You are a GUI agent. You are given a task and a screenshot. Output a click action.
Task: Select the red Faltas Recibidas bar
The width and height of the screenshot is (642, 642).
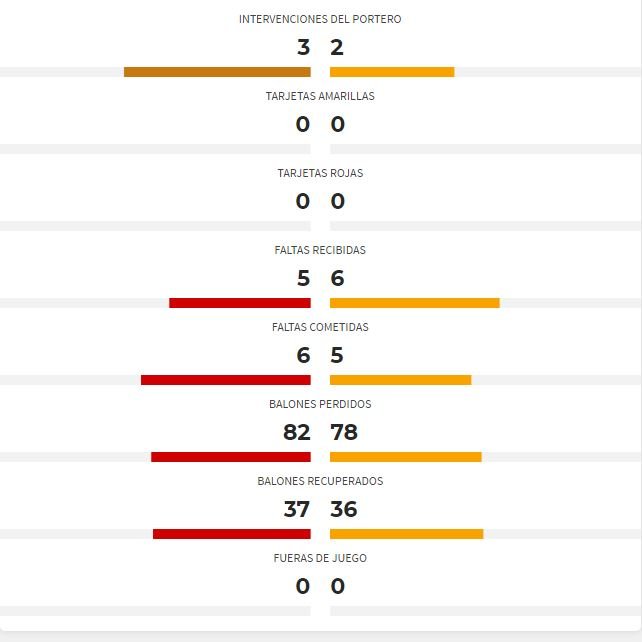click(x=240, y=303)
